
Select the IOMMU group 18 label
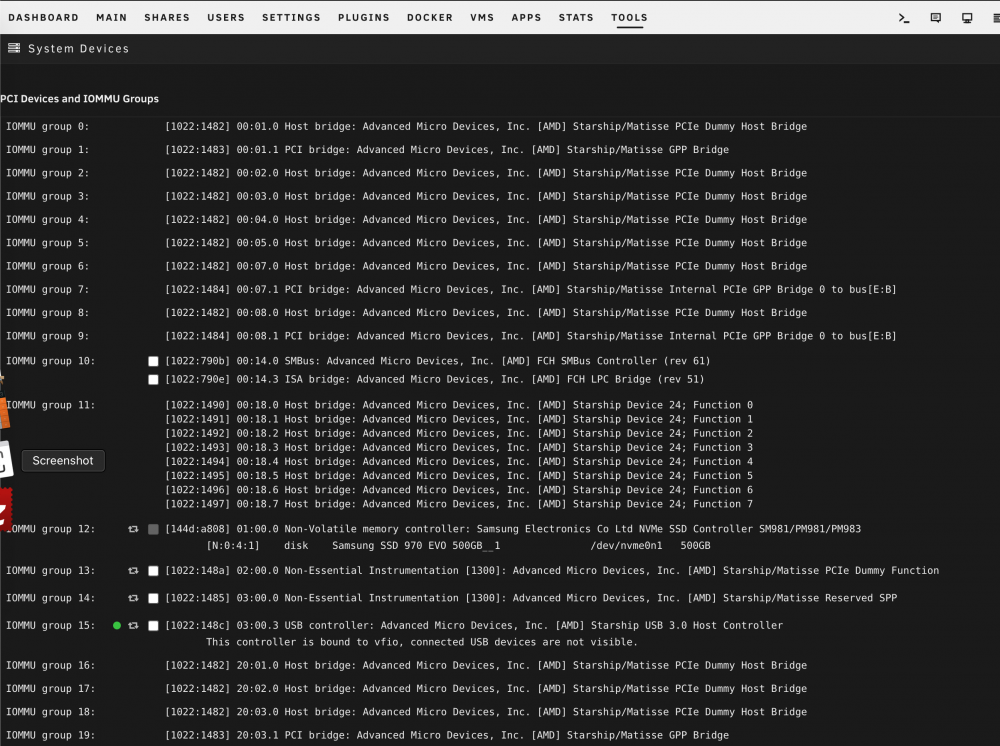[50, 712]
